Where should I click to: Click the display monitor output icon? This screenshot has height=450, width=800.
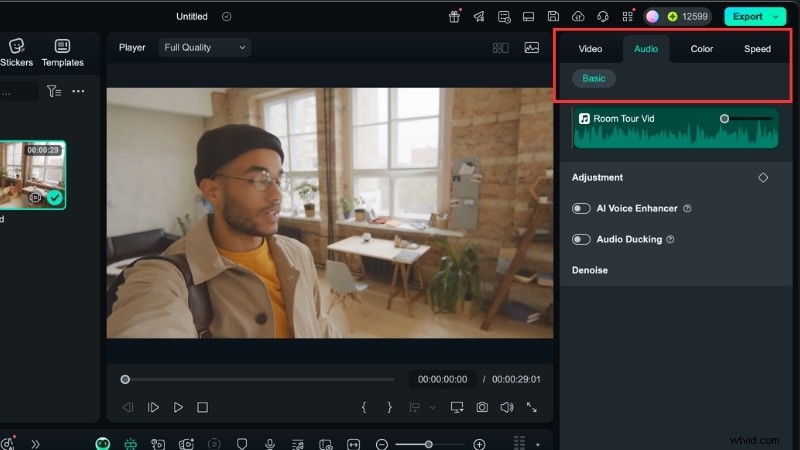click(x=457, y=407)
